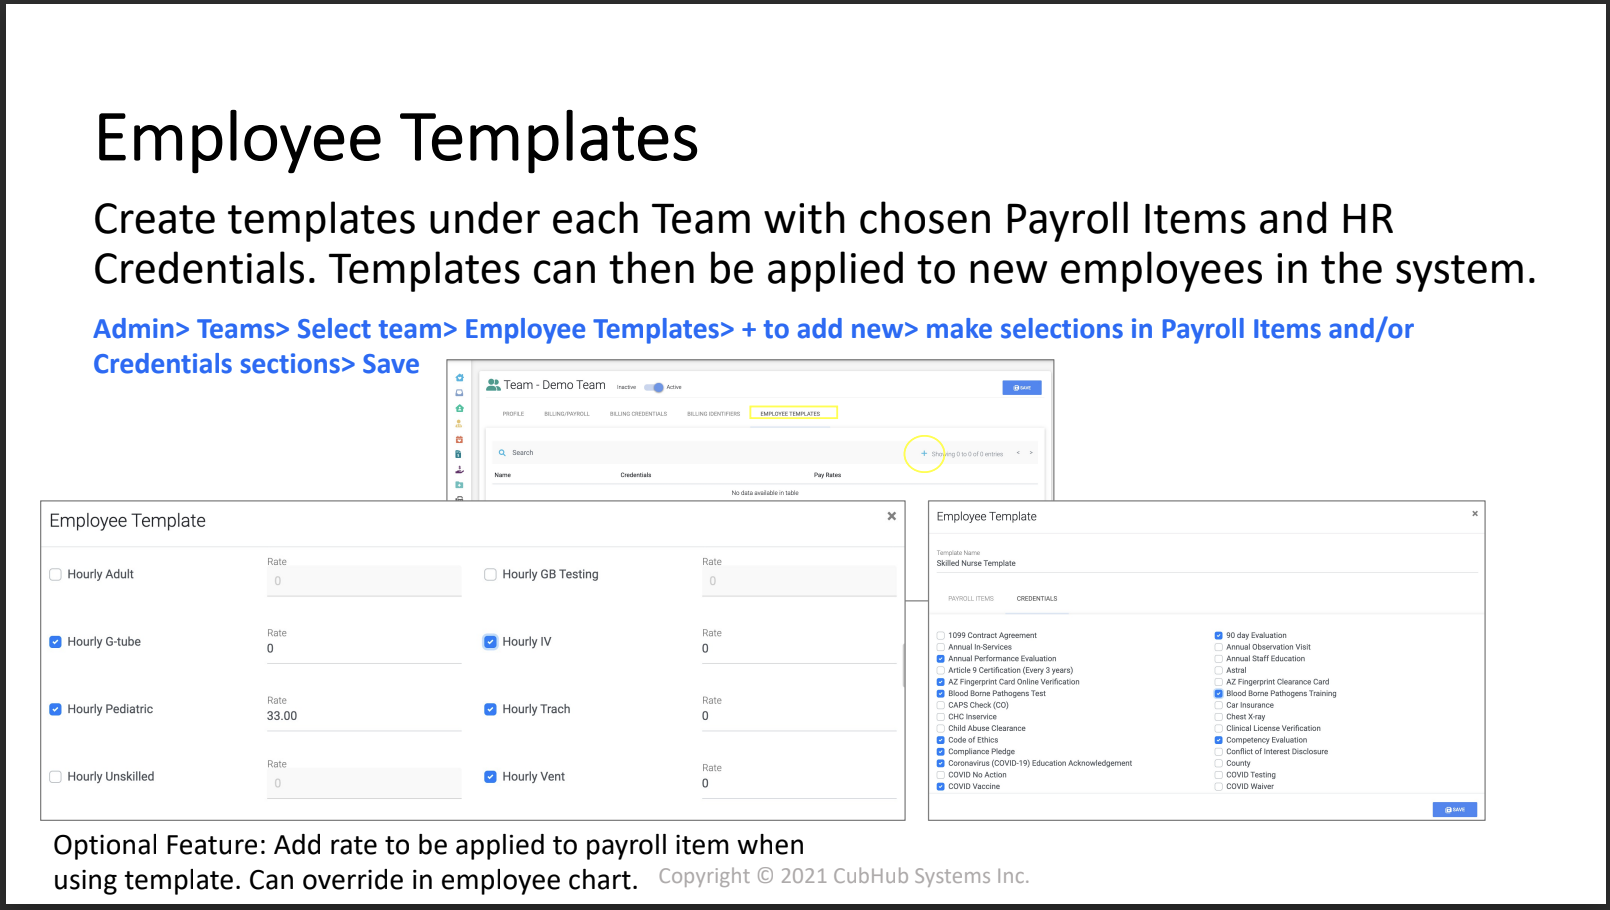Click the Hourly IV rate field
The width and height of the screenshot is (1610, 910).
click(799, 649)
